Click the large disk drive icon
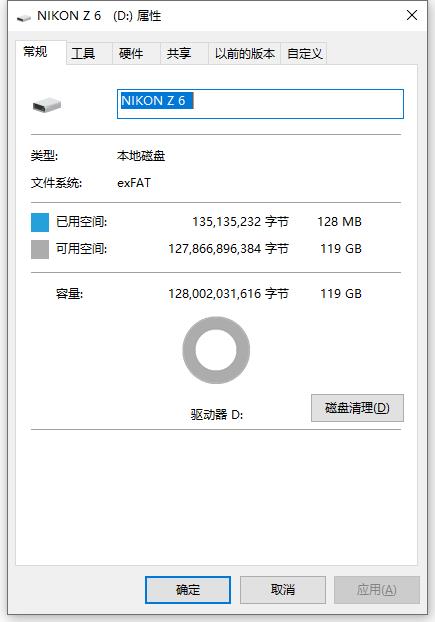The width and height of the screenshot is (435, 622). pyautogui.click(x=47, y=106)
